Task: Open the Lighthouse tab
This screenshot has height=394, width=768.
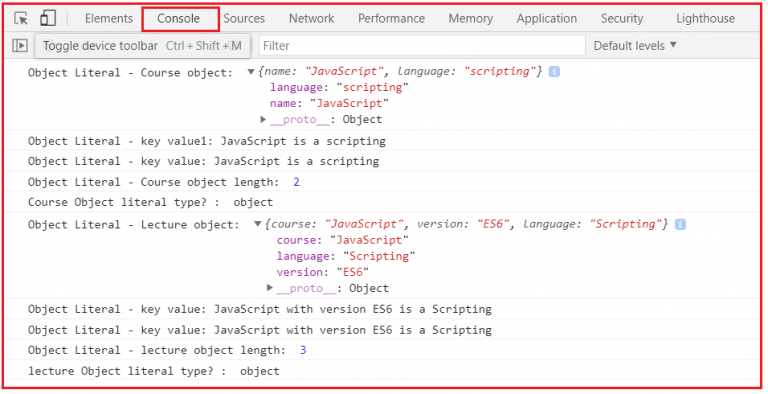Action: pos(705,19)
